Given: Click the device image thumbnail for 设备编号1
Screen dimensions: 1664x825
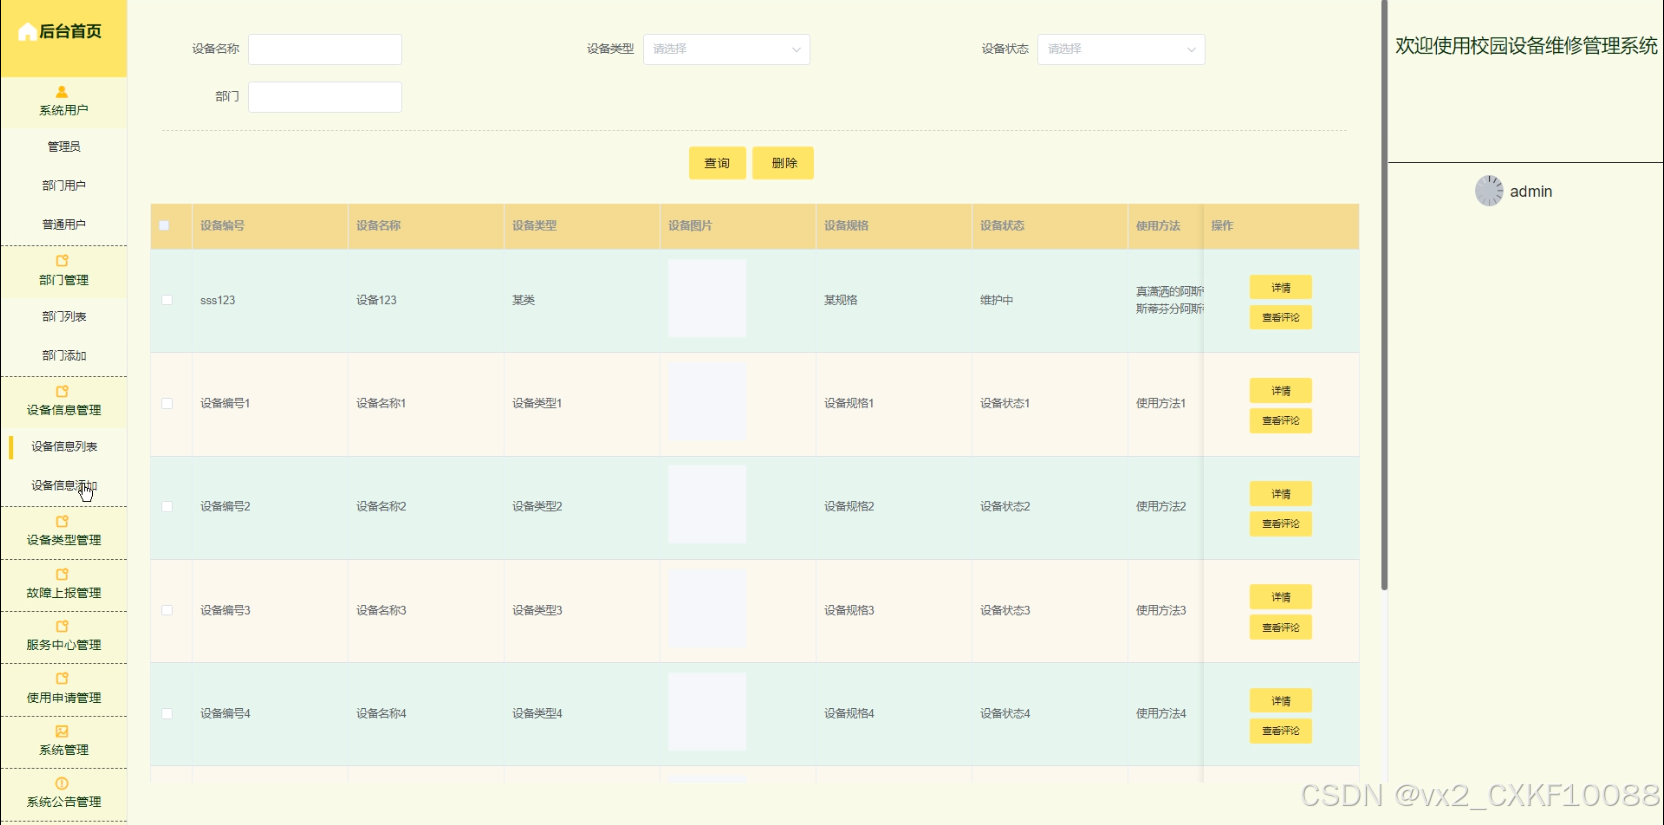Looking at the screenshot, I should [707, 402].
